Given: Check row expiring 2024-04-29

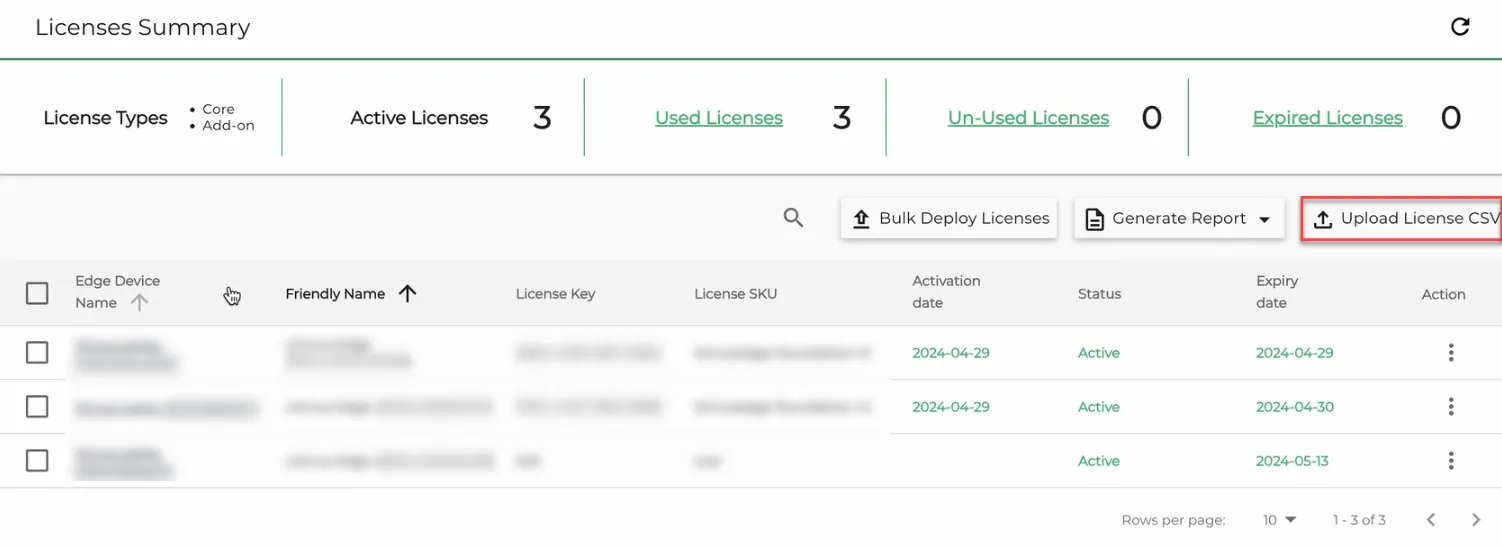Looking at the screenshot, I should [37, 353].
